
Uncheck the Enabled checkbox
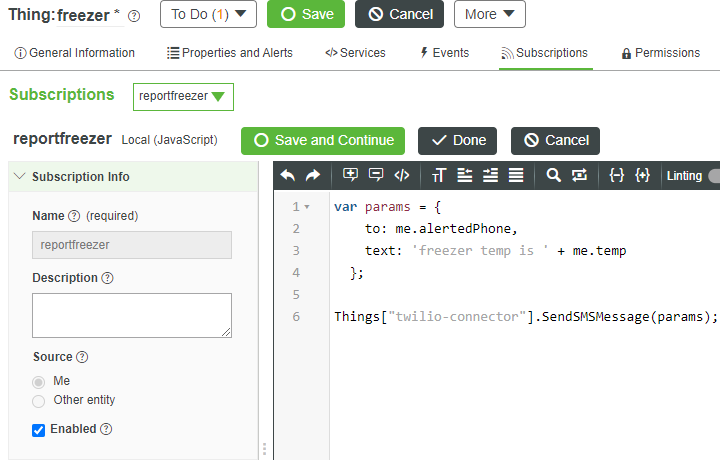click(x=39, y=430)
